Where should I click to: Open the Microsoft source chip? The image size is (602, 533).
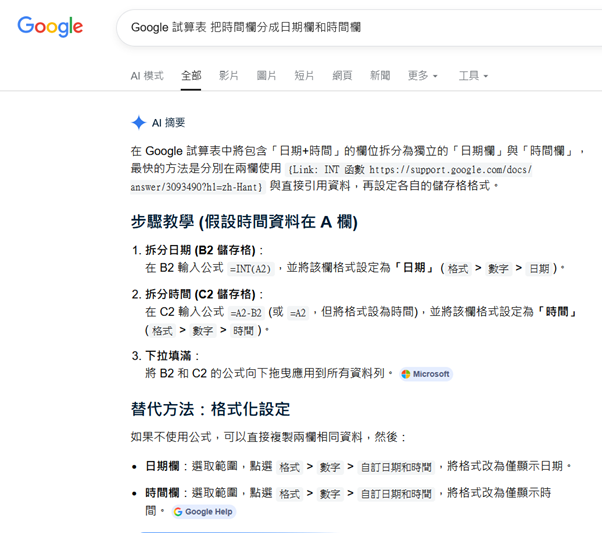(426, 374)
